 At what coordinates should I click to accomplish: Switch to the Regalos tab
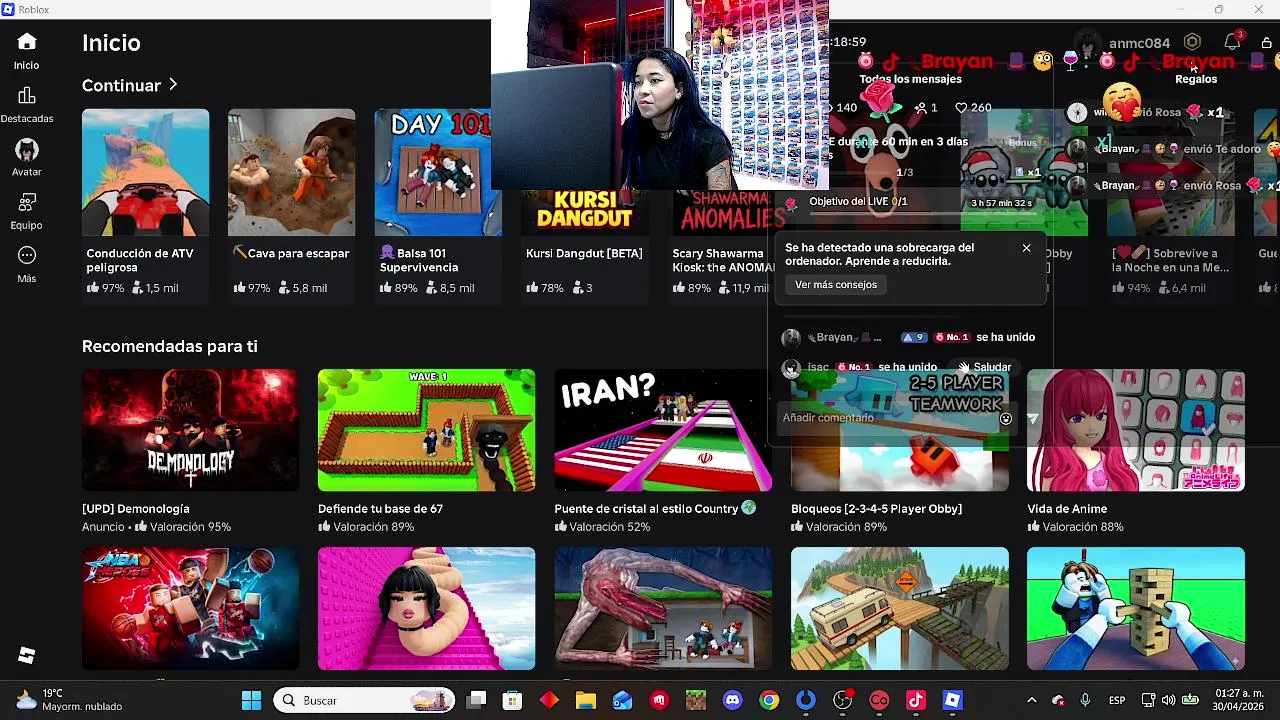pos(1196,79)
